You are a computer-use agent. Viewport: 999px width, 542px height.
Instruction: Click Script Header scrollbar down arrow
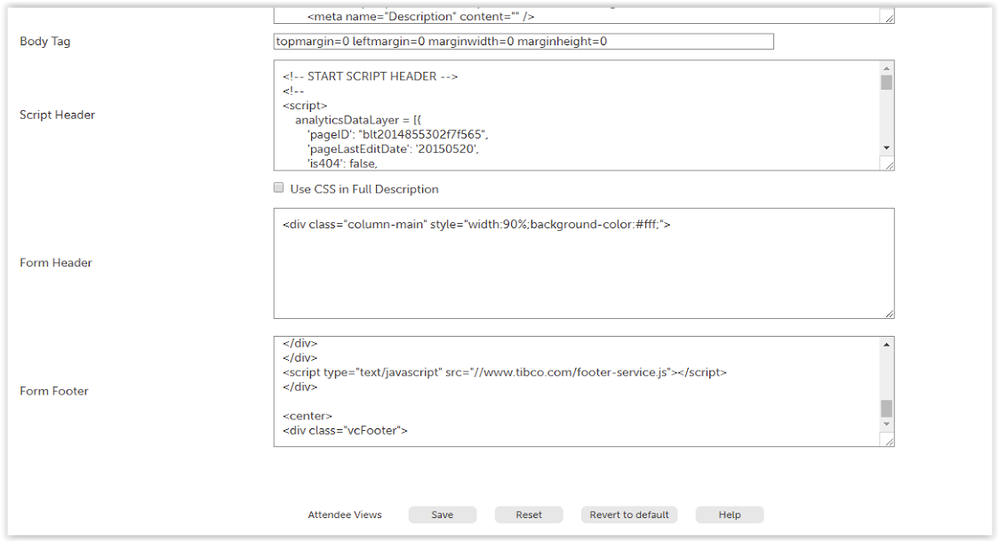(886, 148)
